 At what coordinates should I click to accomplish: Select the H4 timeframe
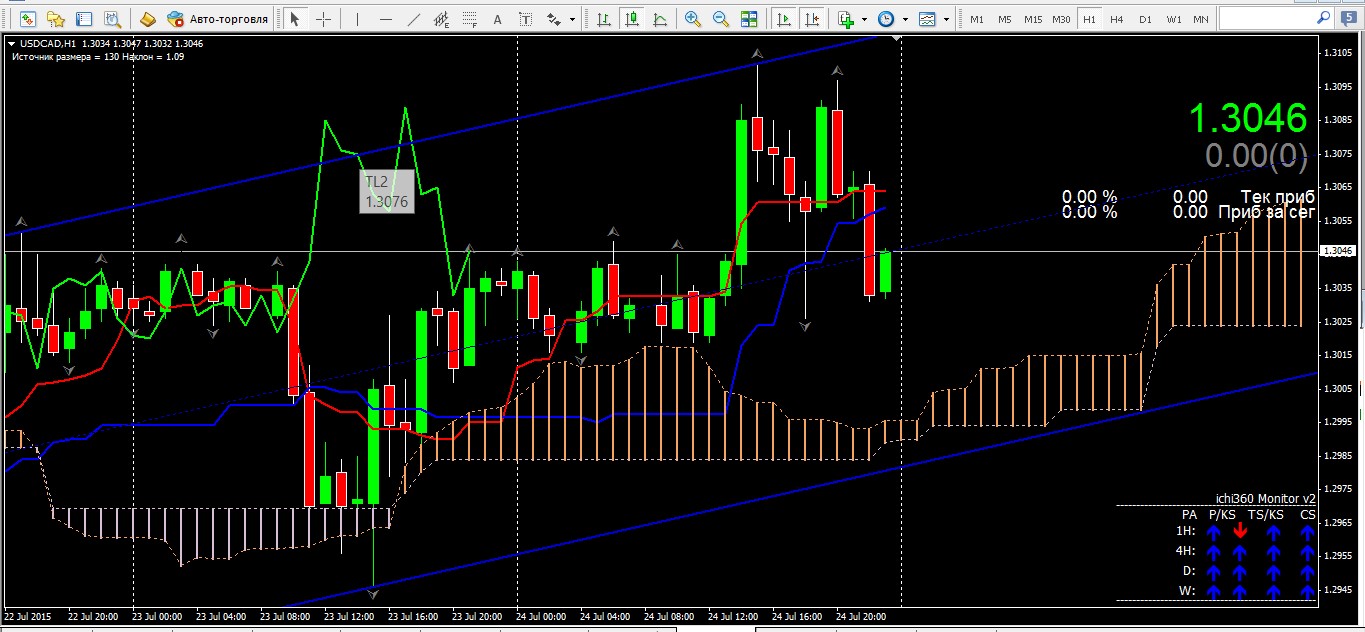(x=1117, y=19)
